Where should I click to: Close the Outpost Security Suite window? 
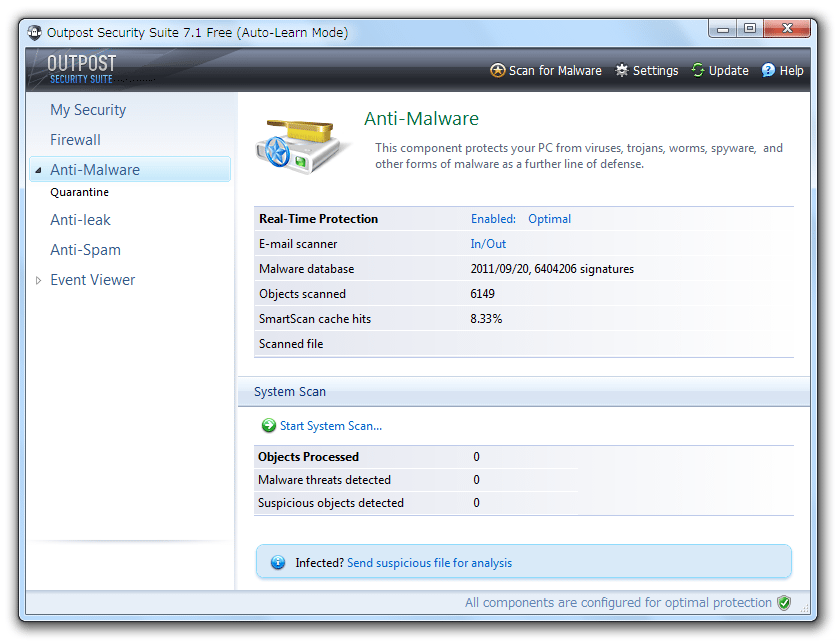[x=787, y=29]
